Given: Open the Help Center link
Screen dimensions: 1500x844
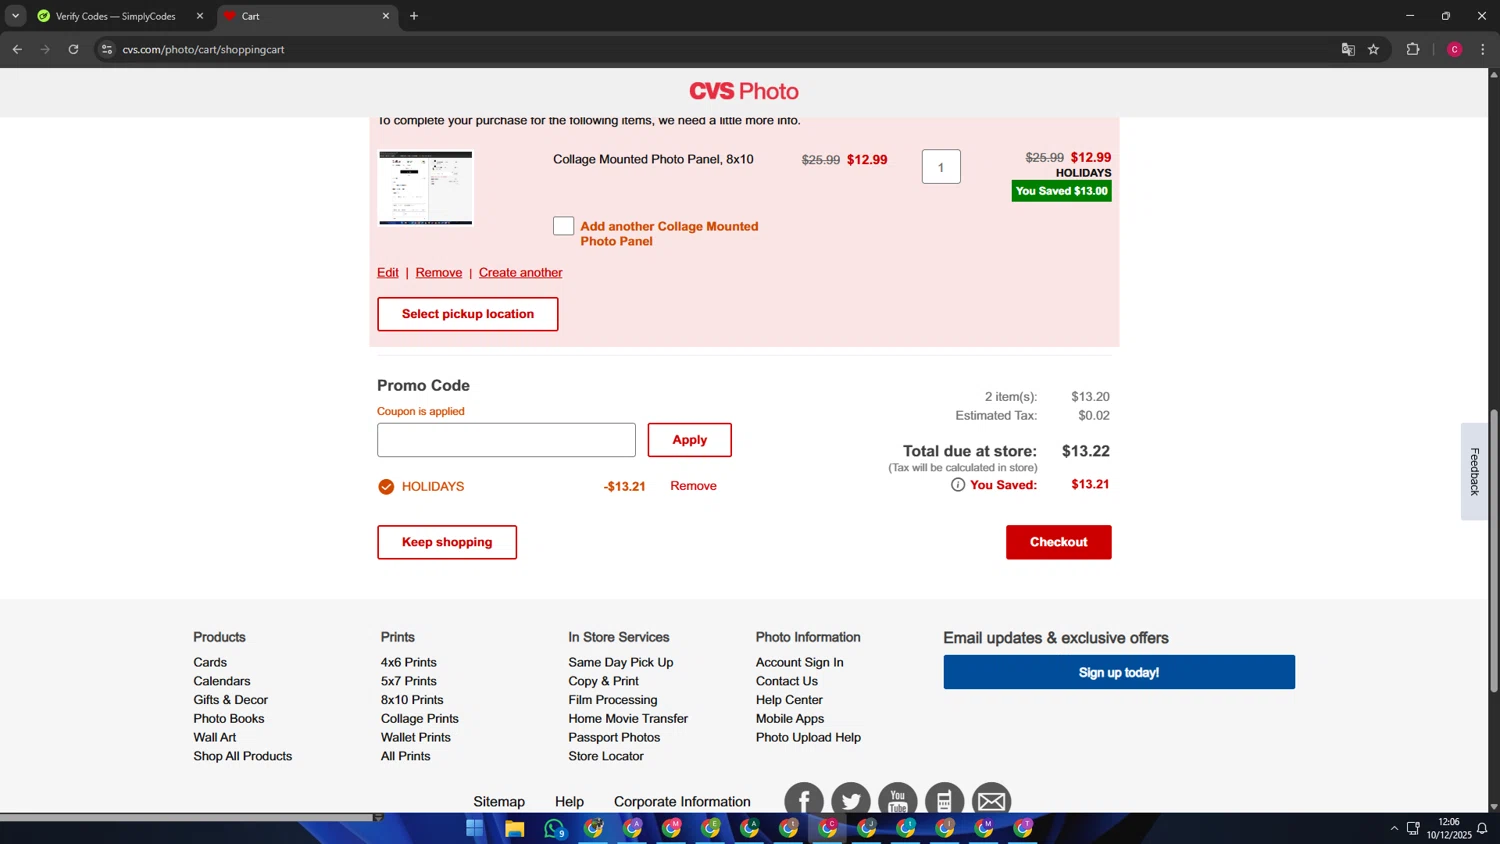Looking at the screenshot, I should (789, 700).
